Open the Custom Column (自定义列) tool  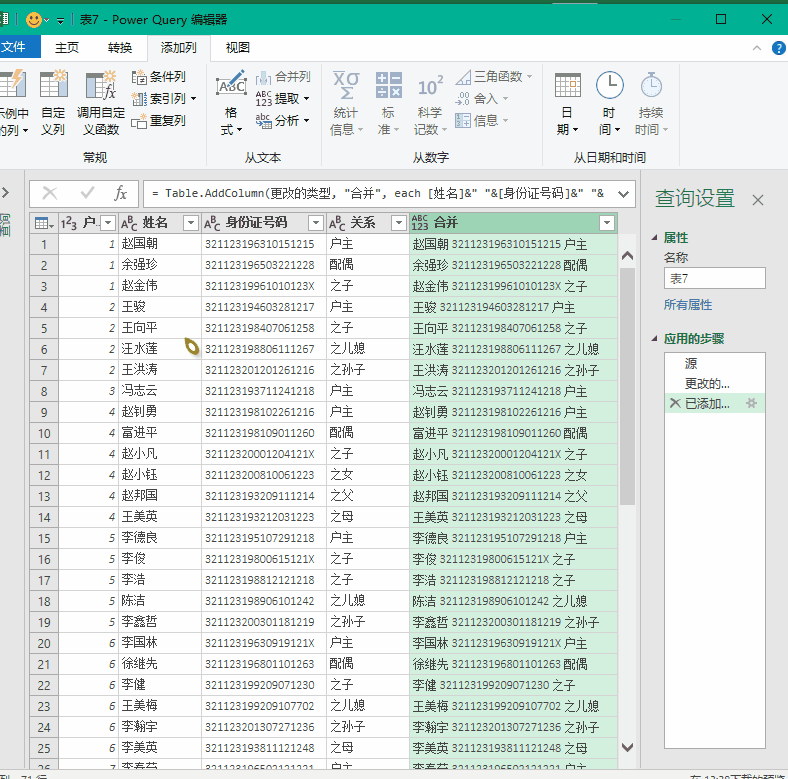point(53,103)
